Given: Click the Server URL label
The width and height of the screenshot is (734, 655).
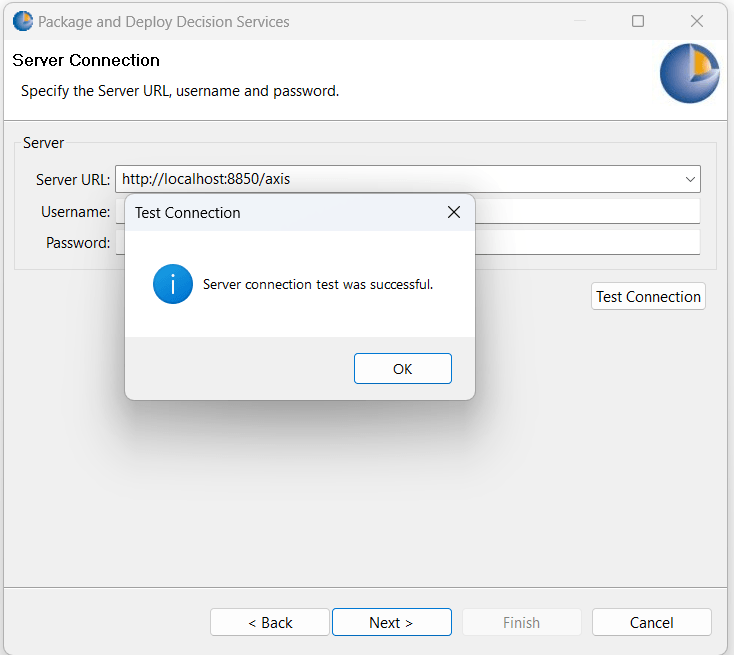Looking at the screenshot, I should coord(73,180).
